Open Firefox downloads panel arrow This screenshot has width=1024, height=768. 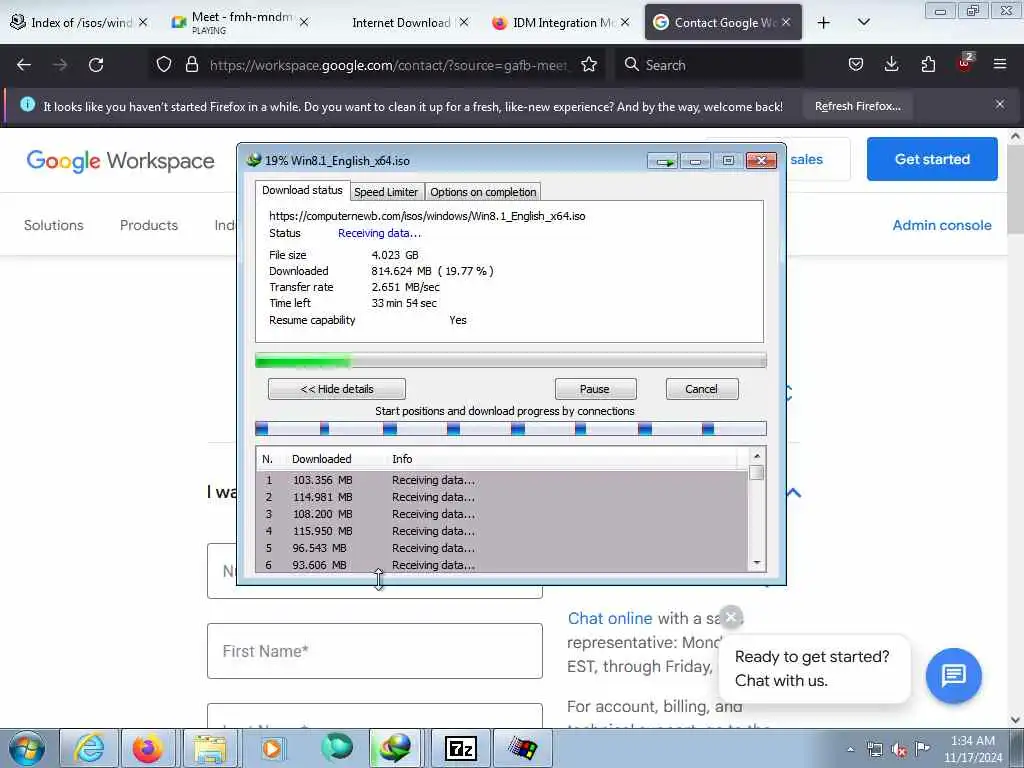(x=891, y=64)
